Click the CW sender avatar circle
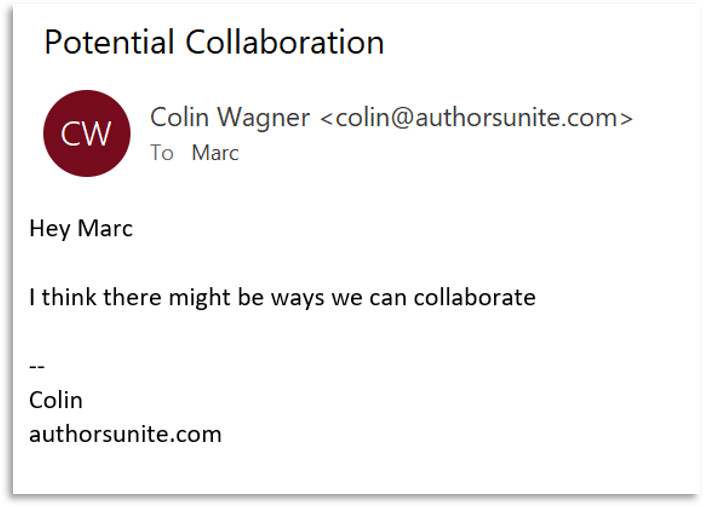The image size is (704, 507). point(86,134)
